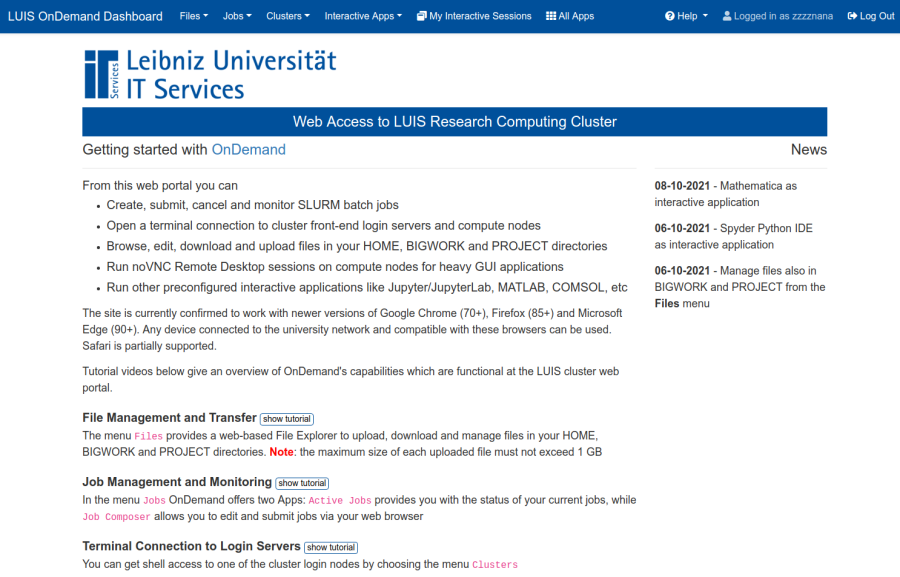Click Logged in as zzzznana text
The height and width of the screenshot is (577, 900).
pos(783,16)
